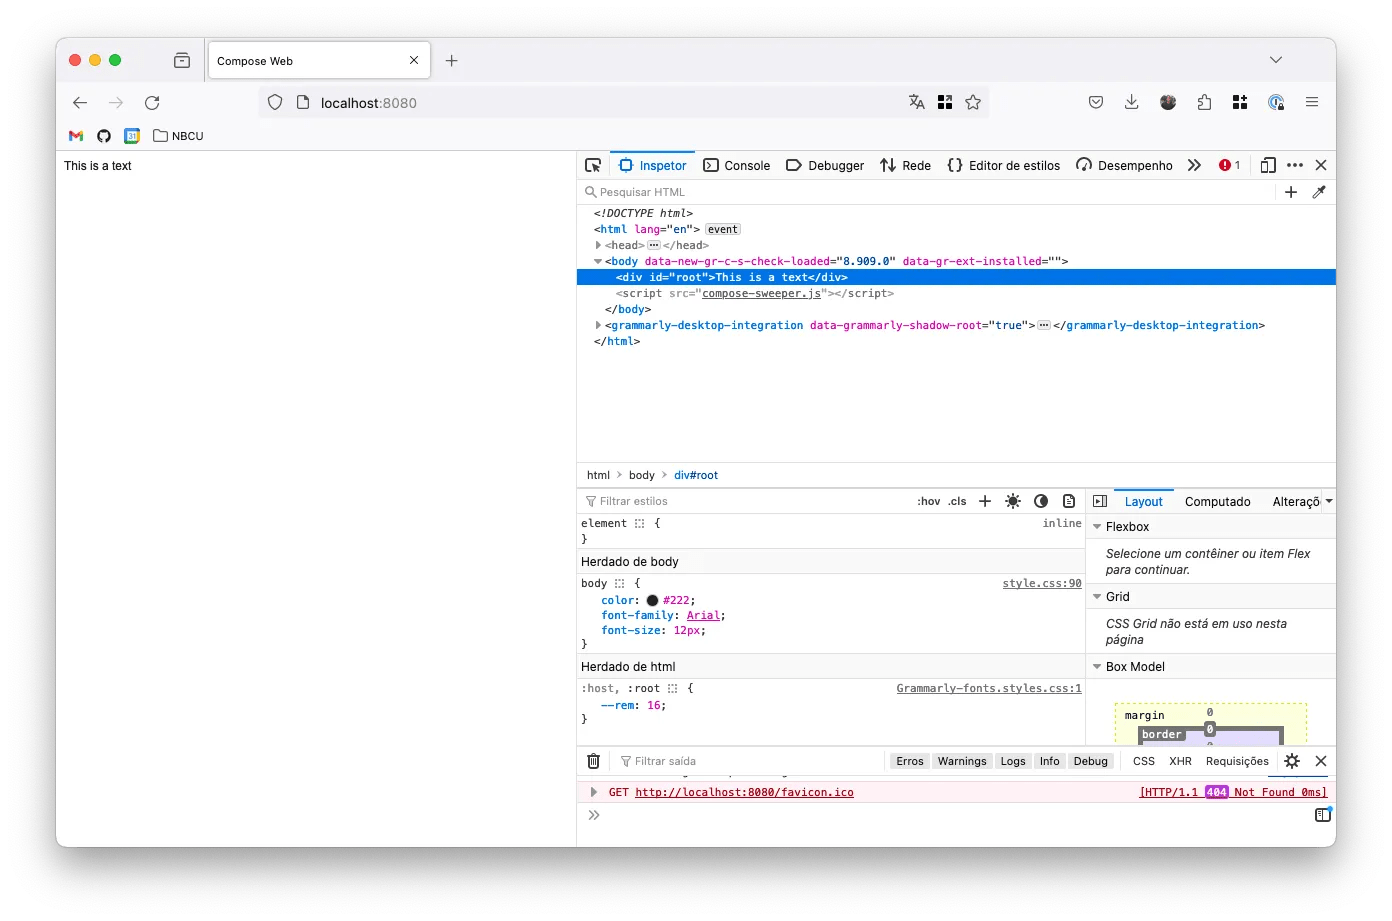Pick color from page eyedropper icon

click(x=1319, y=192)
